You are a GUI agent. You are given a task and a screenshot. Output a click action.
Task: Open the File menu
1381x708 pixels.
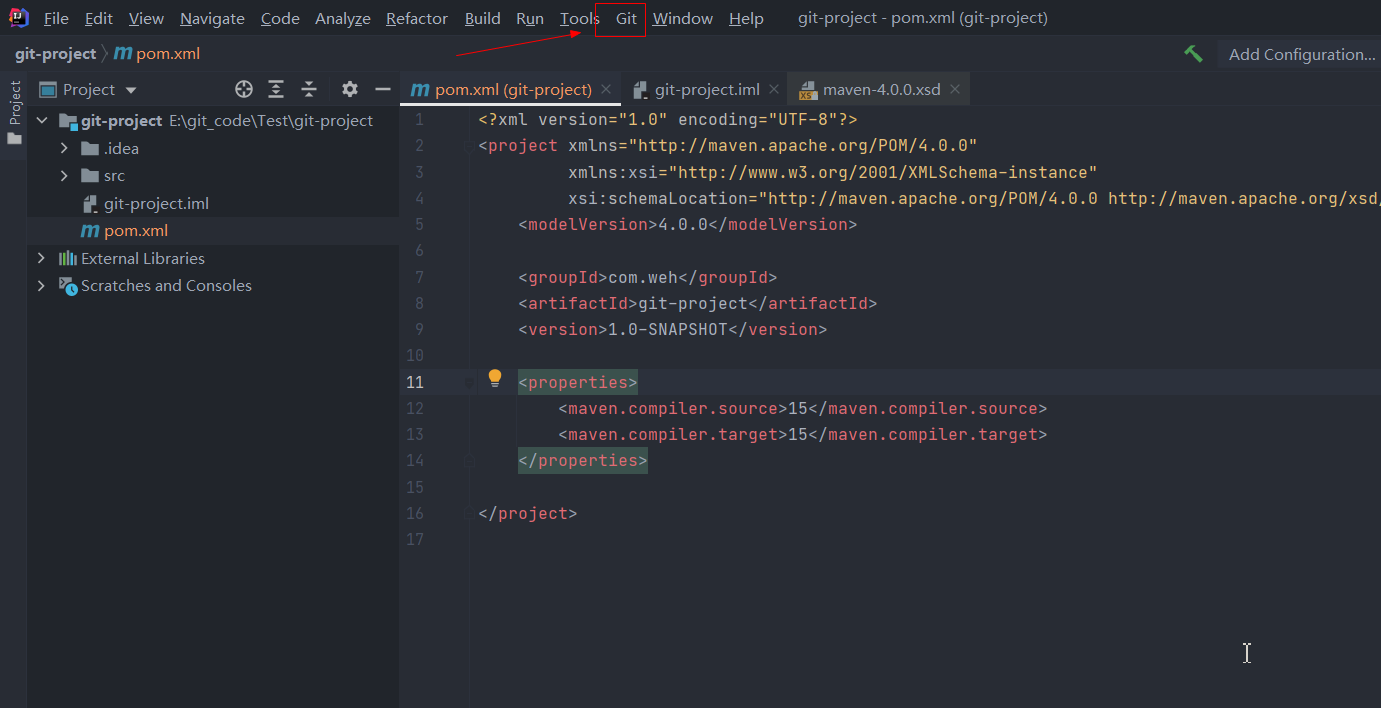[56, 19]
